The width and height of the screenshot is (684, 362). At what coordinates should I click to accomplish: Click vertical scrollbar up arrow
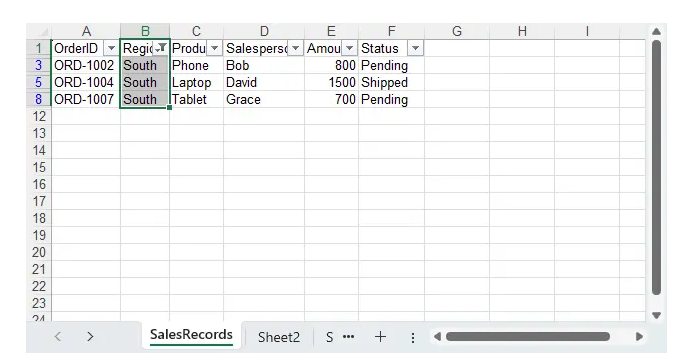[x=656, y=31]
